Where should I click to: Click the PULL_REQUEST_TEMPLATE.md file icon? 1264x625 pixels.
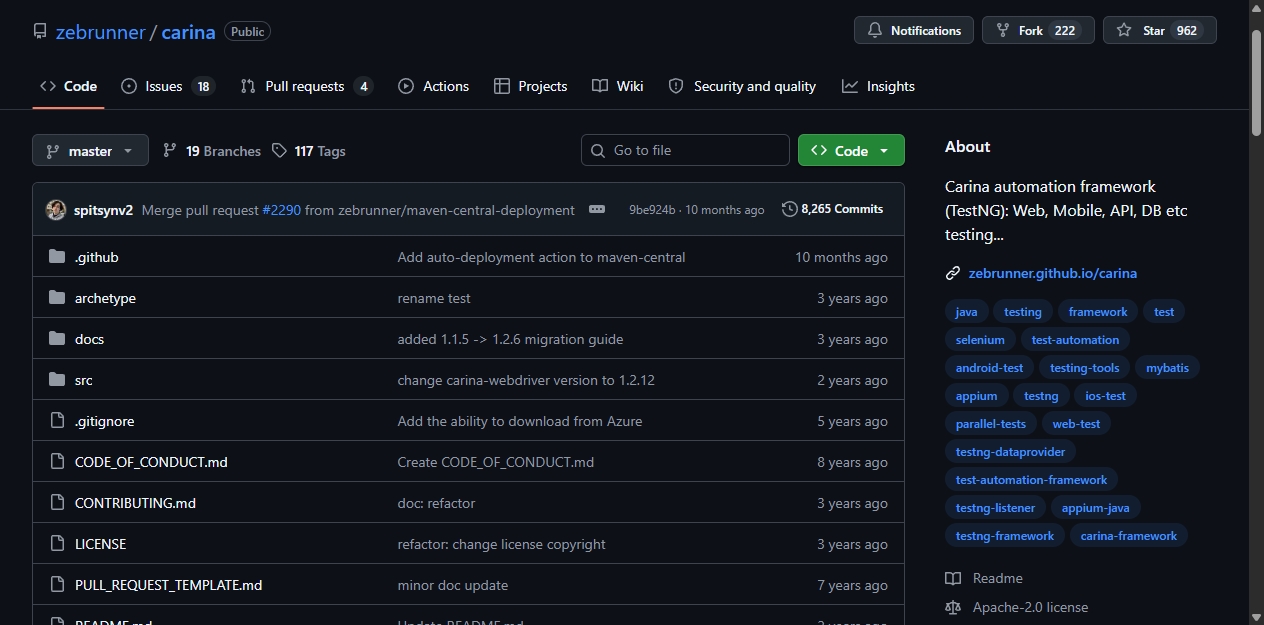tap(57, 585)
